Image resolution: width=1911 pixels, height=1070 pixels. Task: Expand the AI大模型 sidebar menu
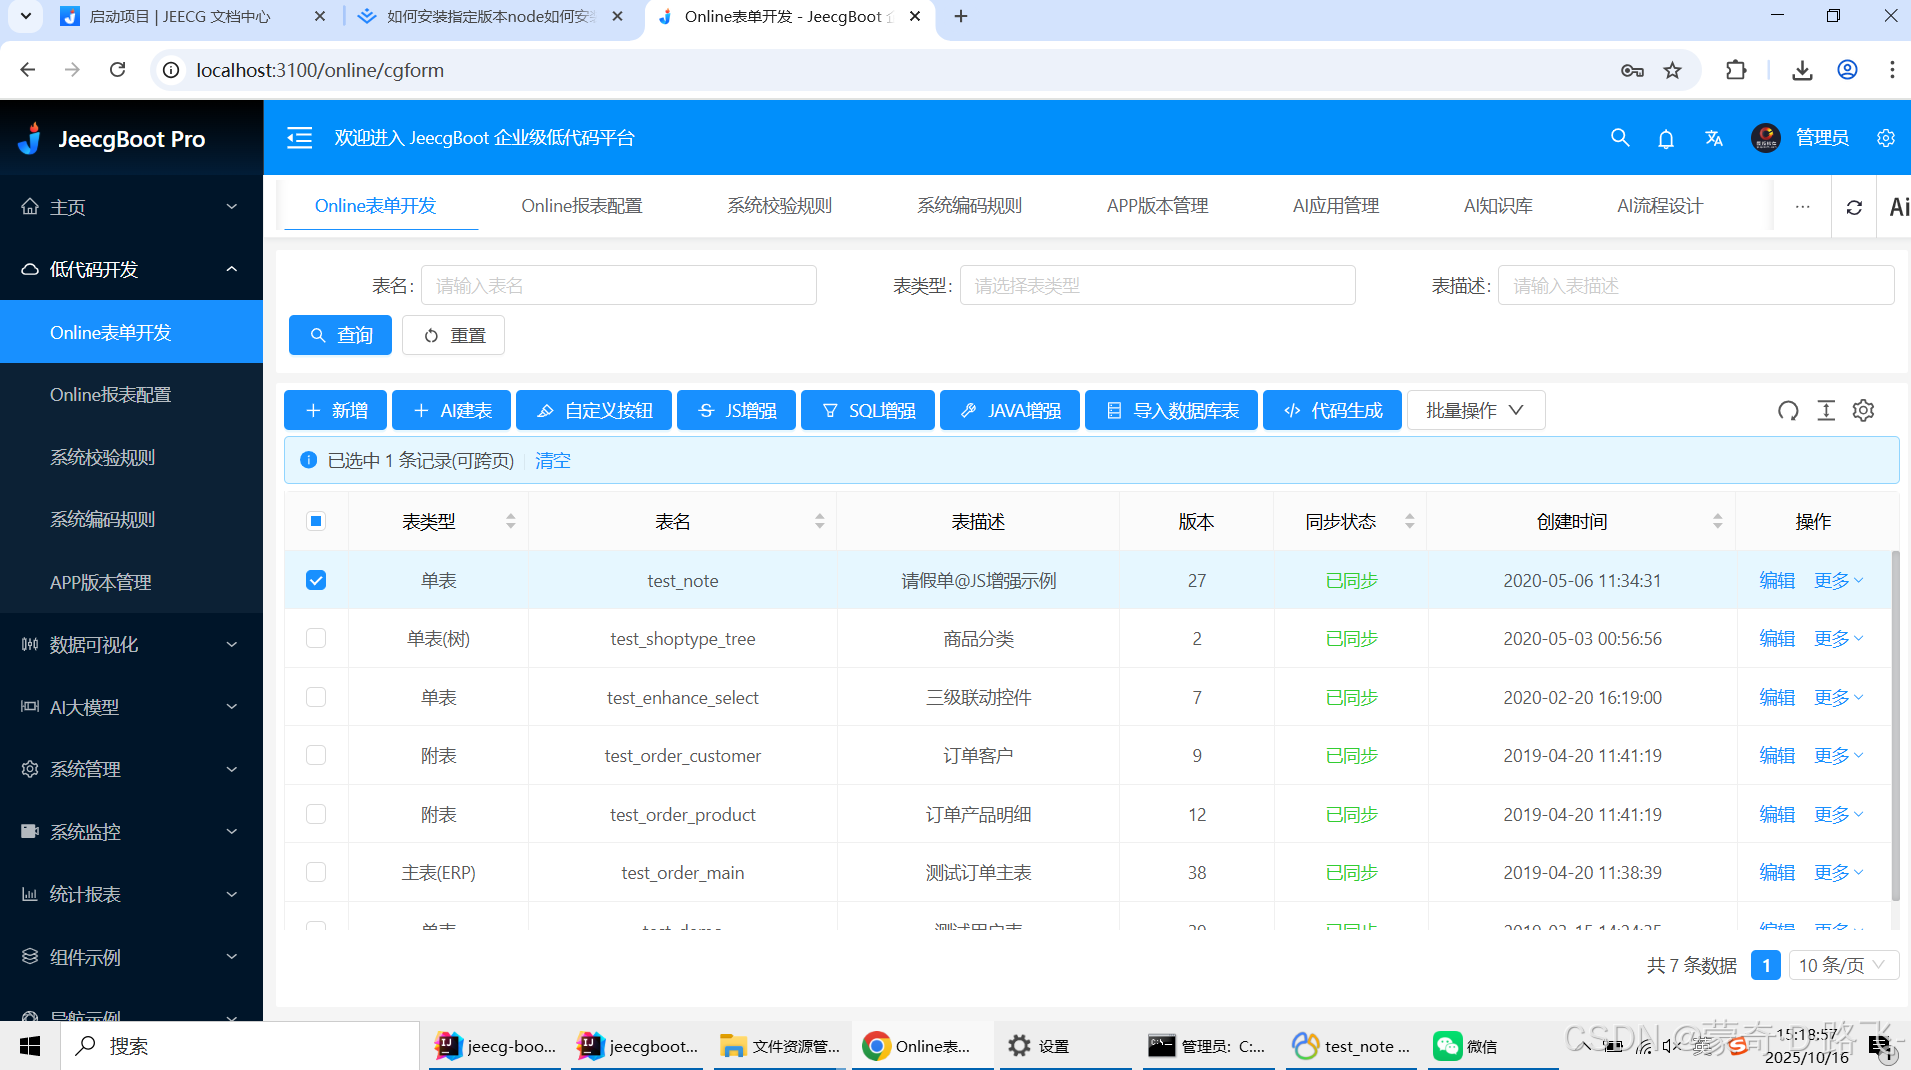pyautogui.click(x=131, y=707)
